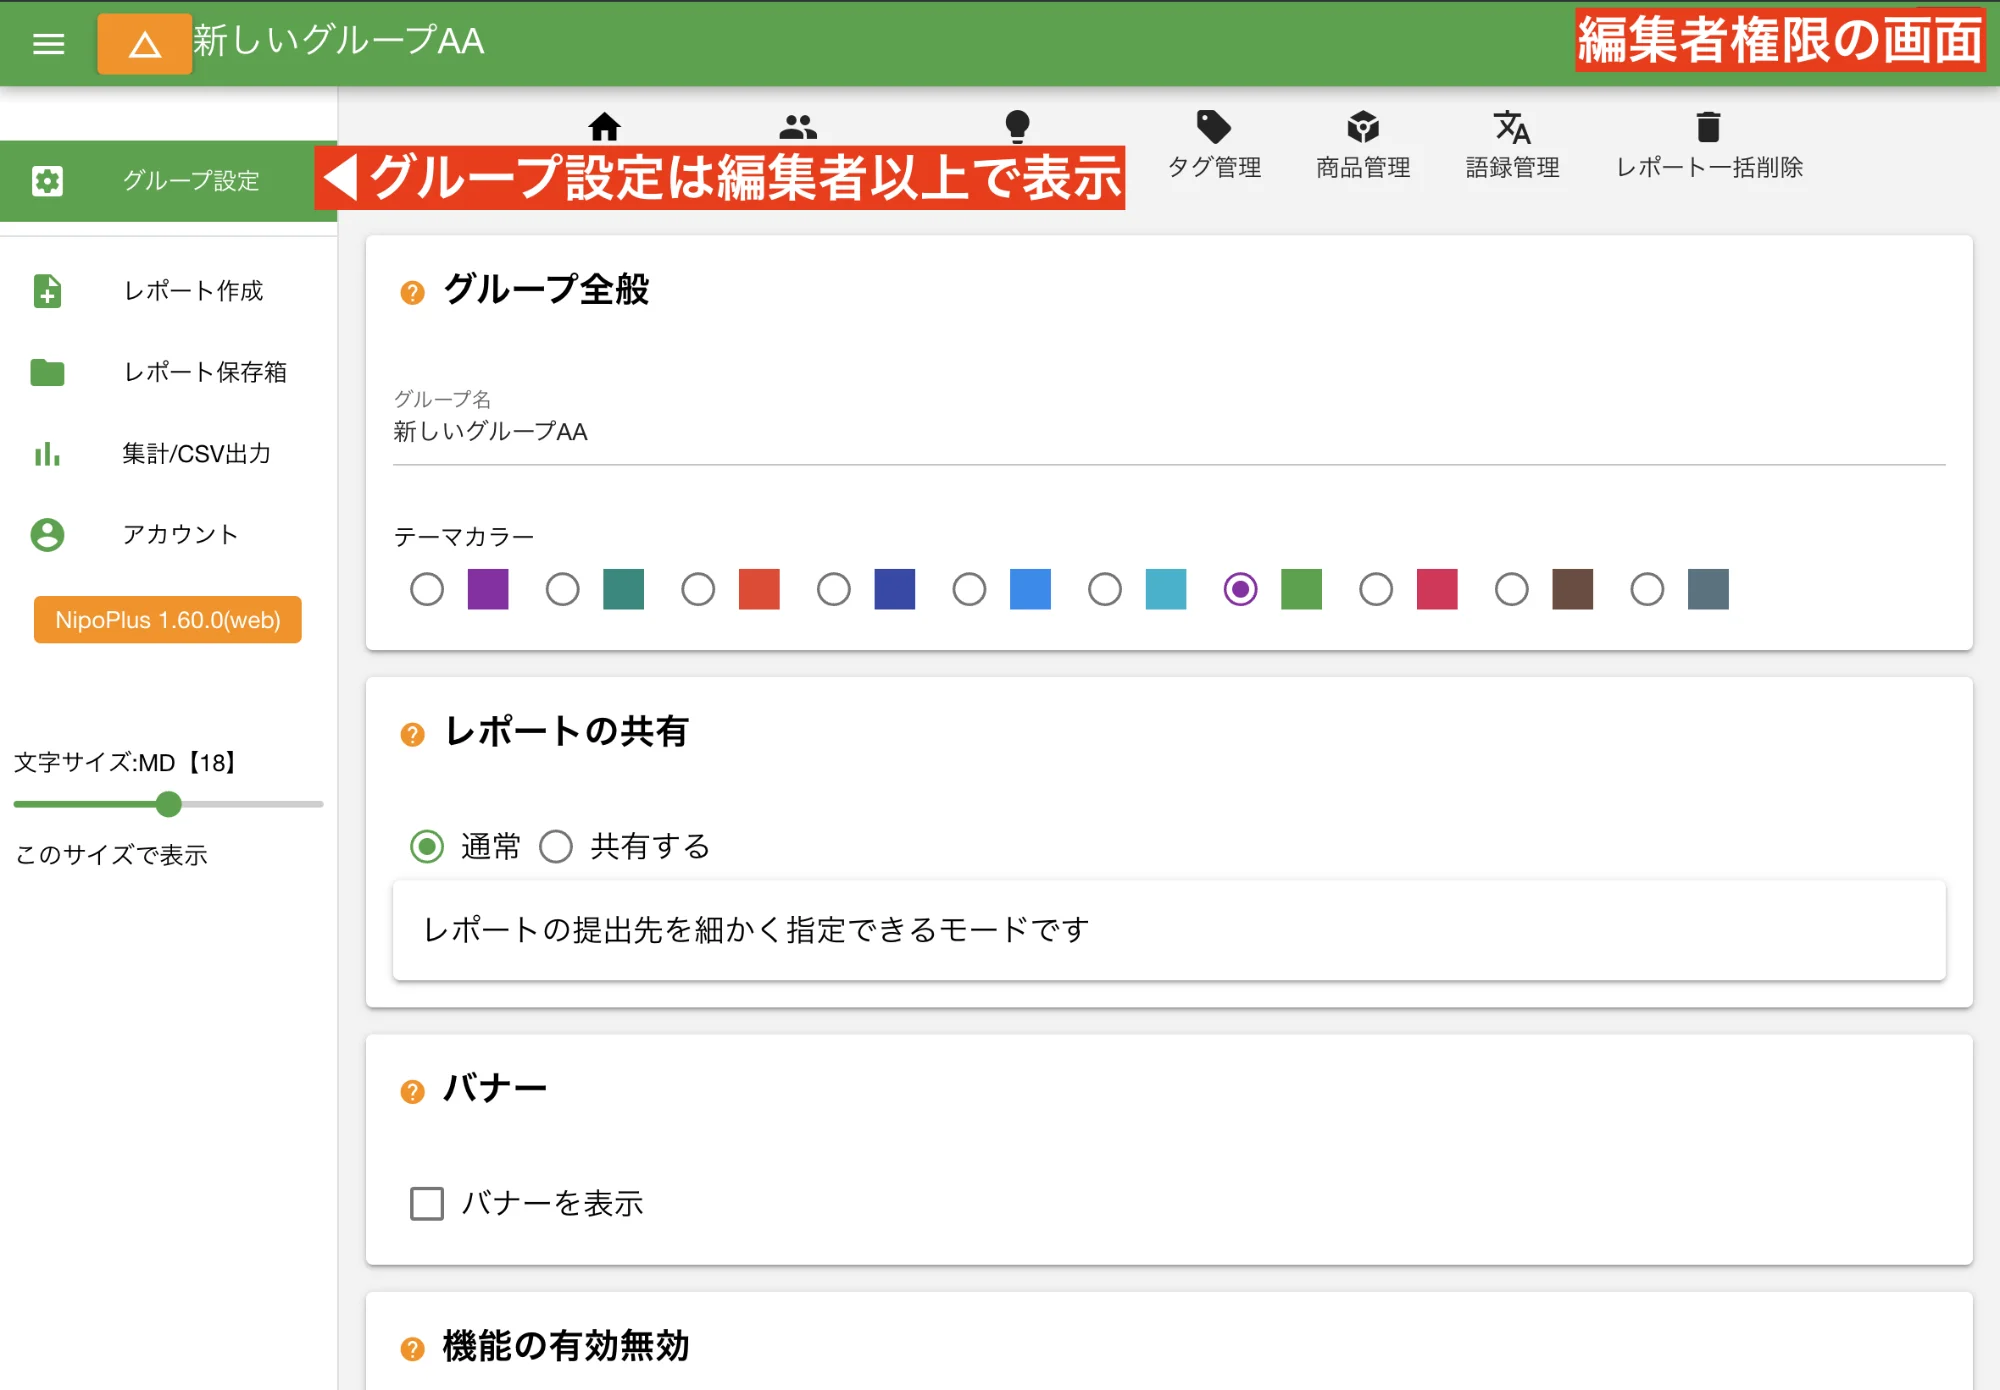Open the グループ全般 help tooltip
This screenshot has width=2000, height=1390.
412,293
